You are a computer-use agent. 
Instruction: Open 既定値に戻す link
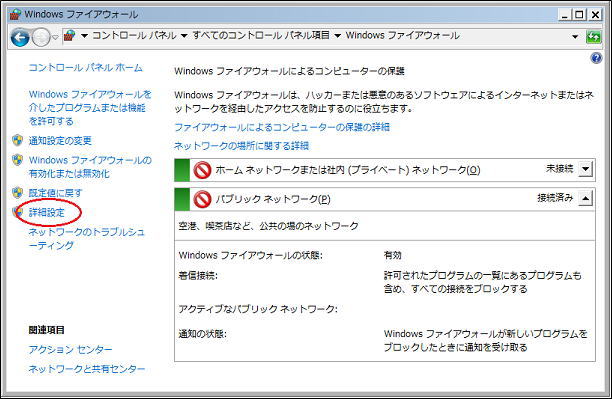[55, 193]
